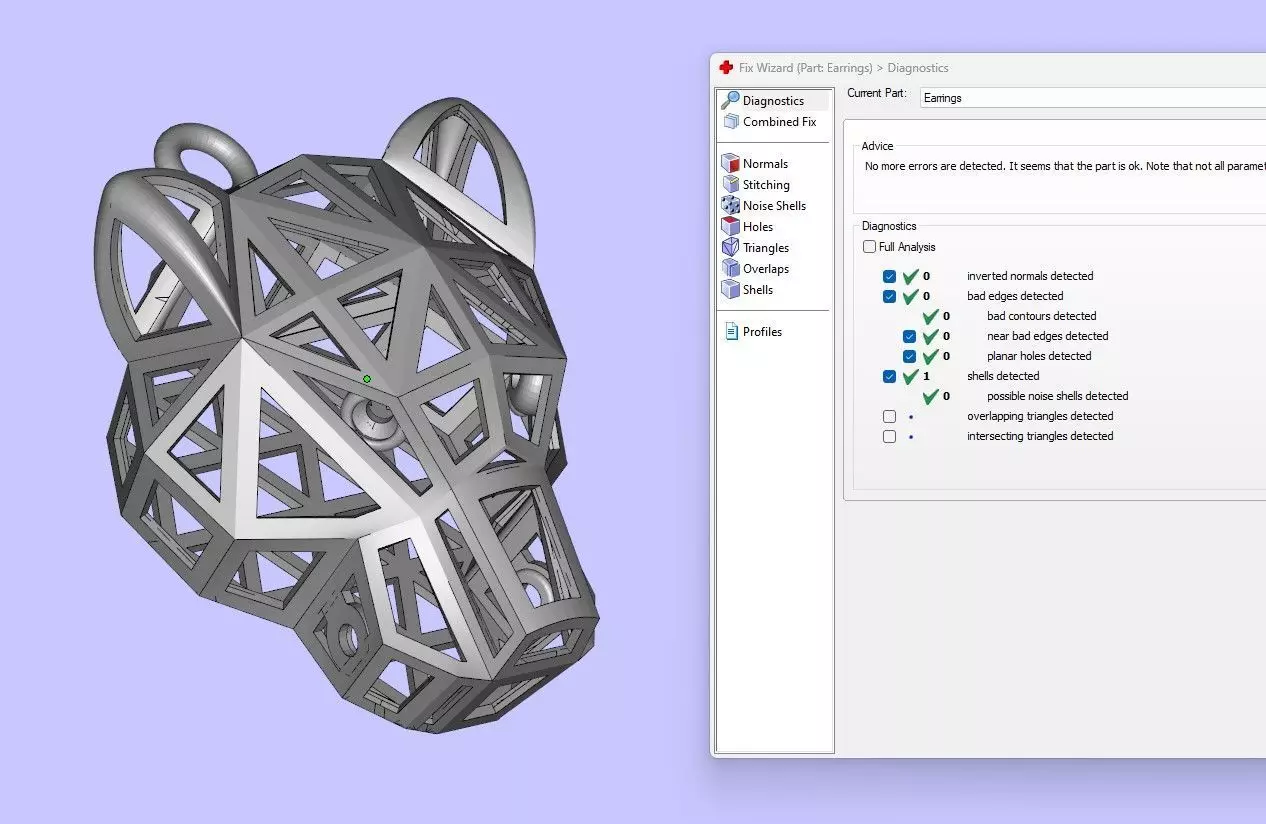This screenshot has height=824, width=1266.
Task: Open the Current Part dropdown showing Earrings
Action: (1092, 98)
